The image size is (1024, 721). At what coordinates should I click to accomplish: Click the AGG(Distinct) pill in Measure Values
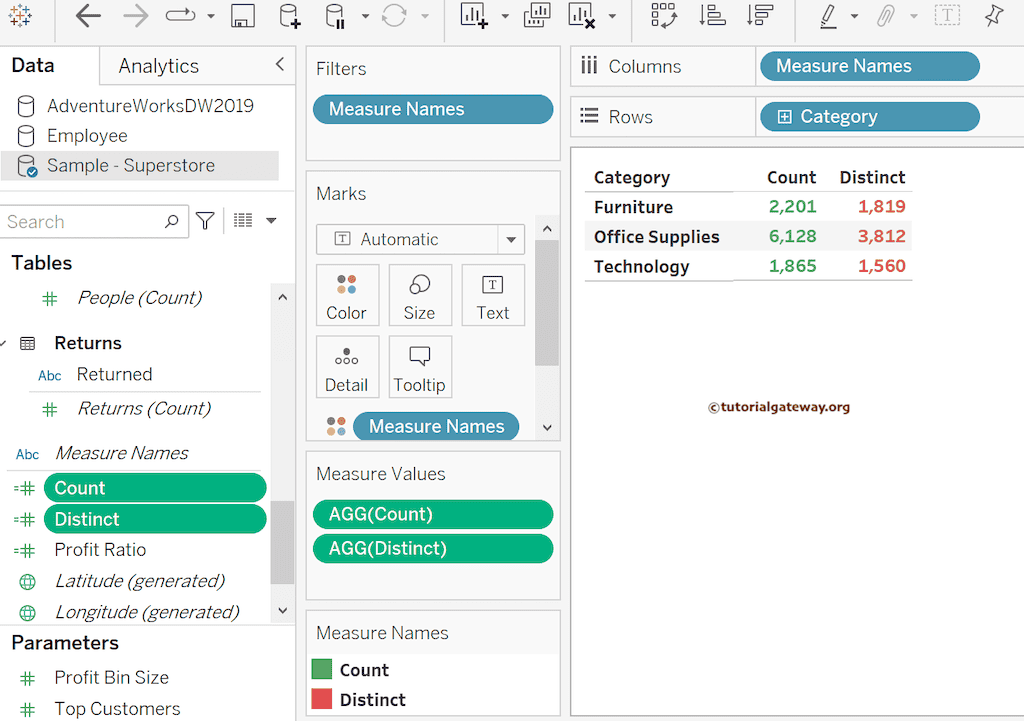[x=433, y=549]
